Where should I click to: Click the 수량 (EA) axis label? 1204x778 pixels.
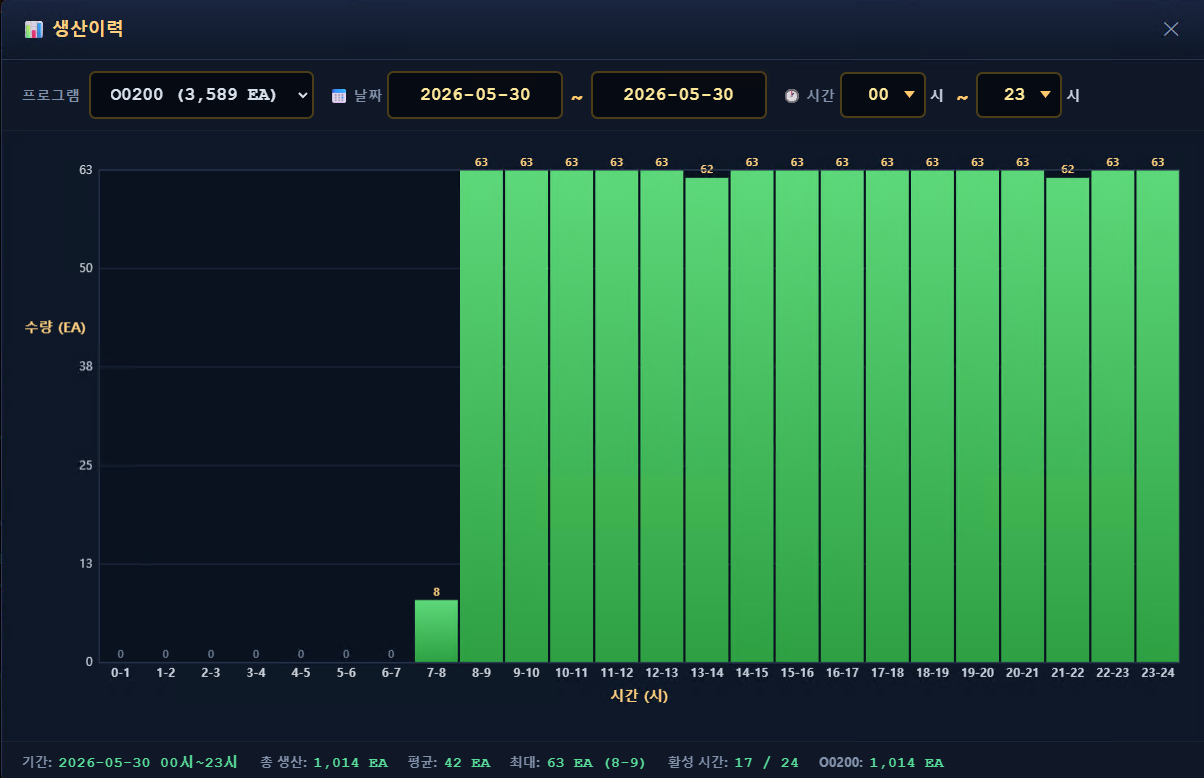55,327
